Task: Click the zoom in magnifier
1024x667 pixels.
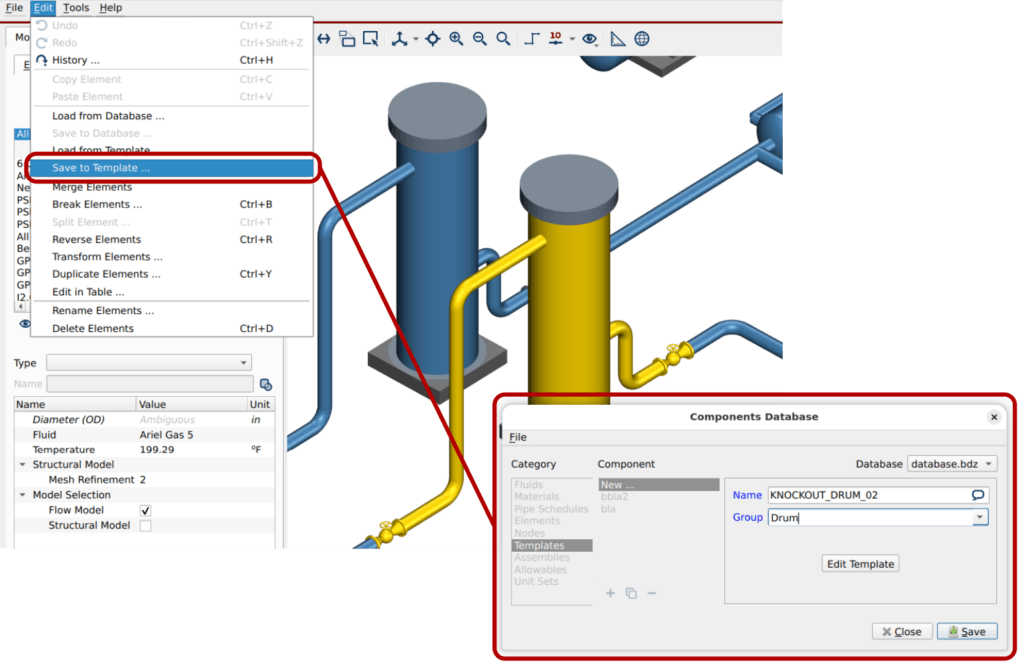Action: click(x=456, y=39)
